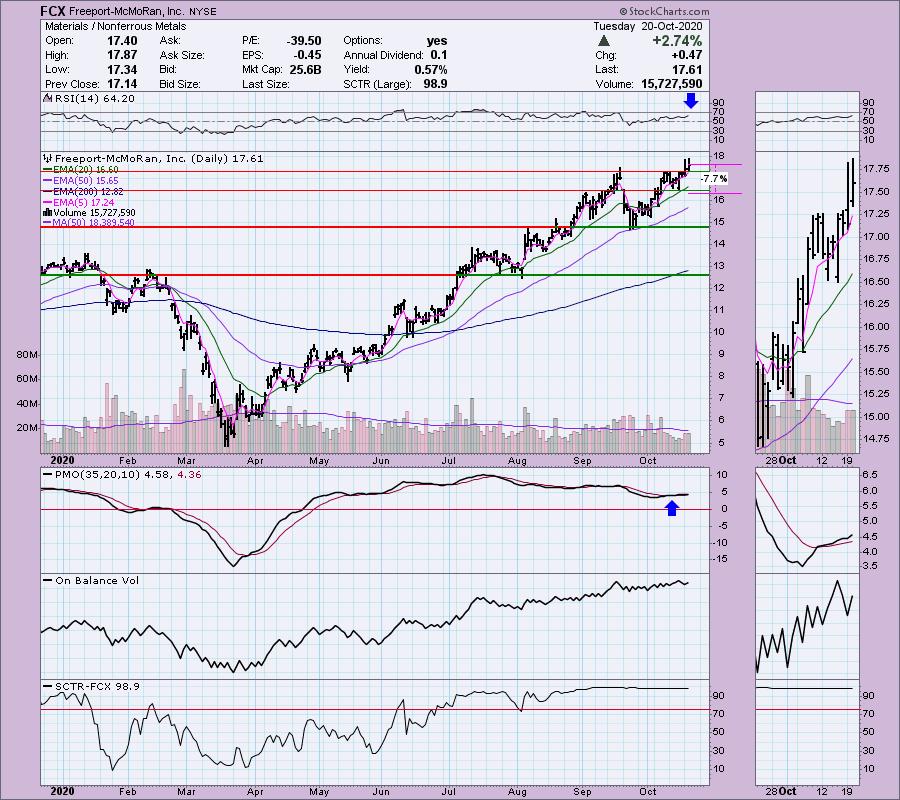Click the date Tuesday 20-Oct-2020

pos(647,26)
